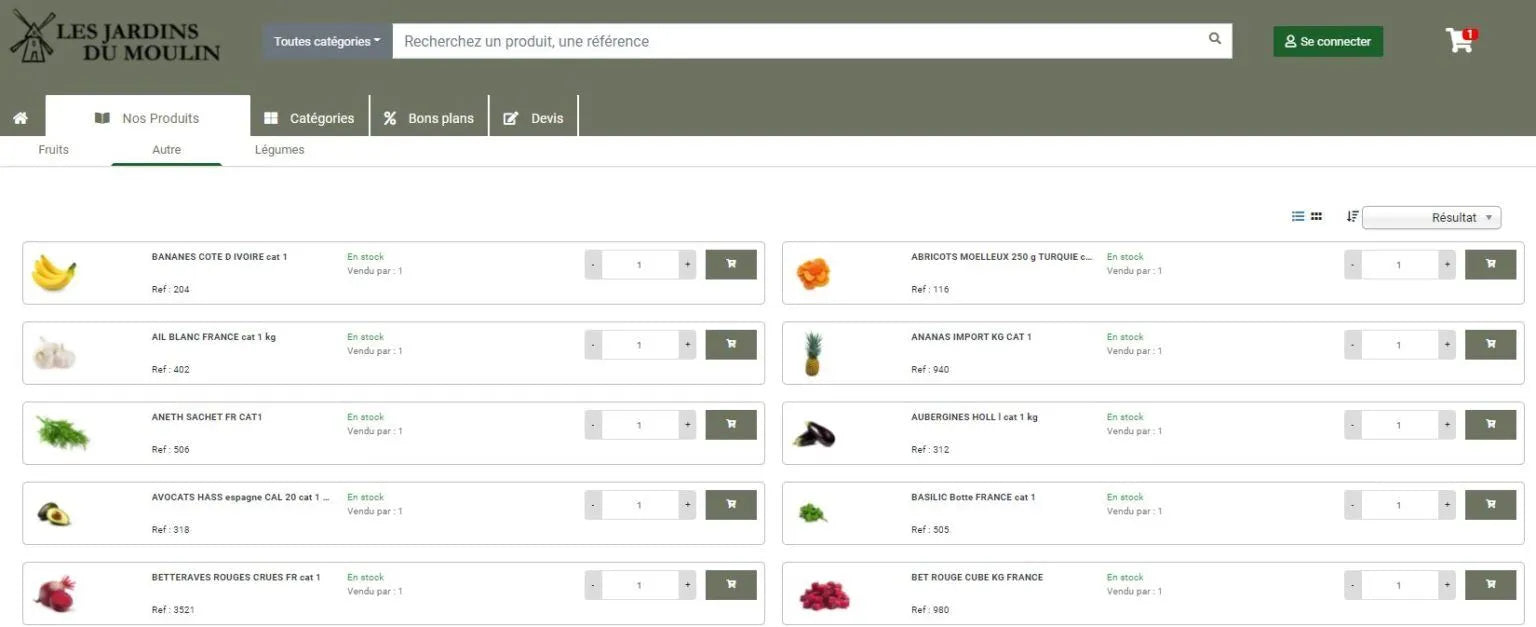The image size is (1536, 627).
Task: Switch to grid view layout
Action: coord(1316,216)
